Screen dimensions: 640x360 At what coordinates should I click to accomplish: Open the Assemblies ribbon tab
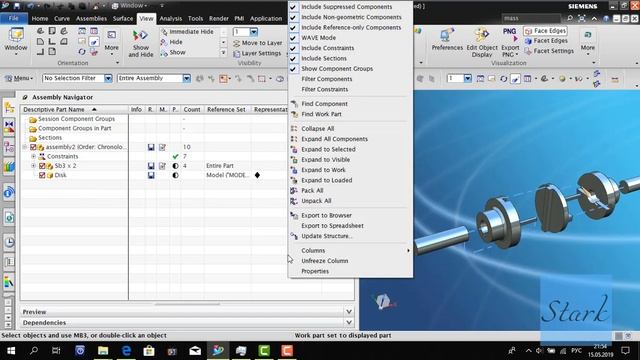point(91,18)
